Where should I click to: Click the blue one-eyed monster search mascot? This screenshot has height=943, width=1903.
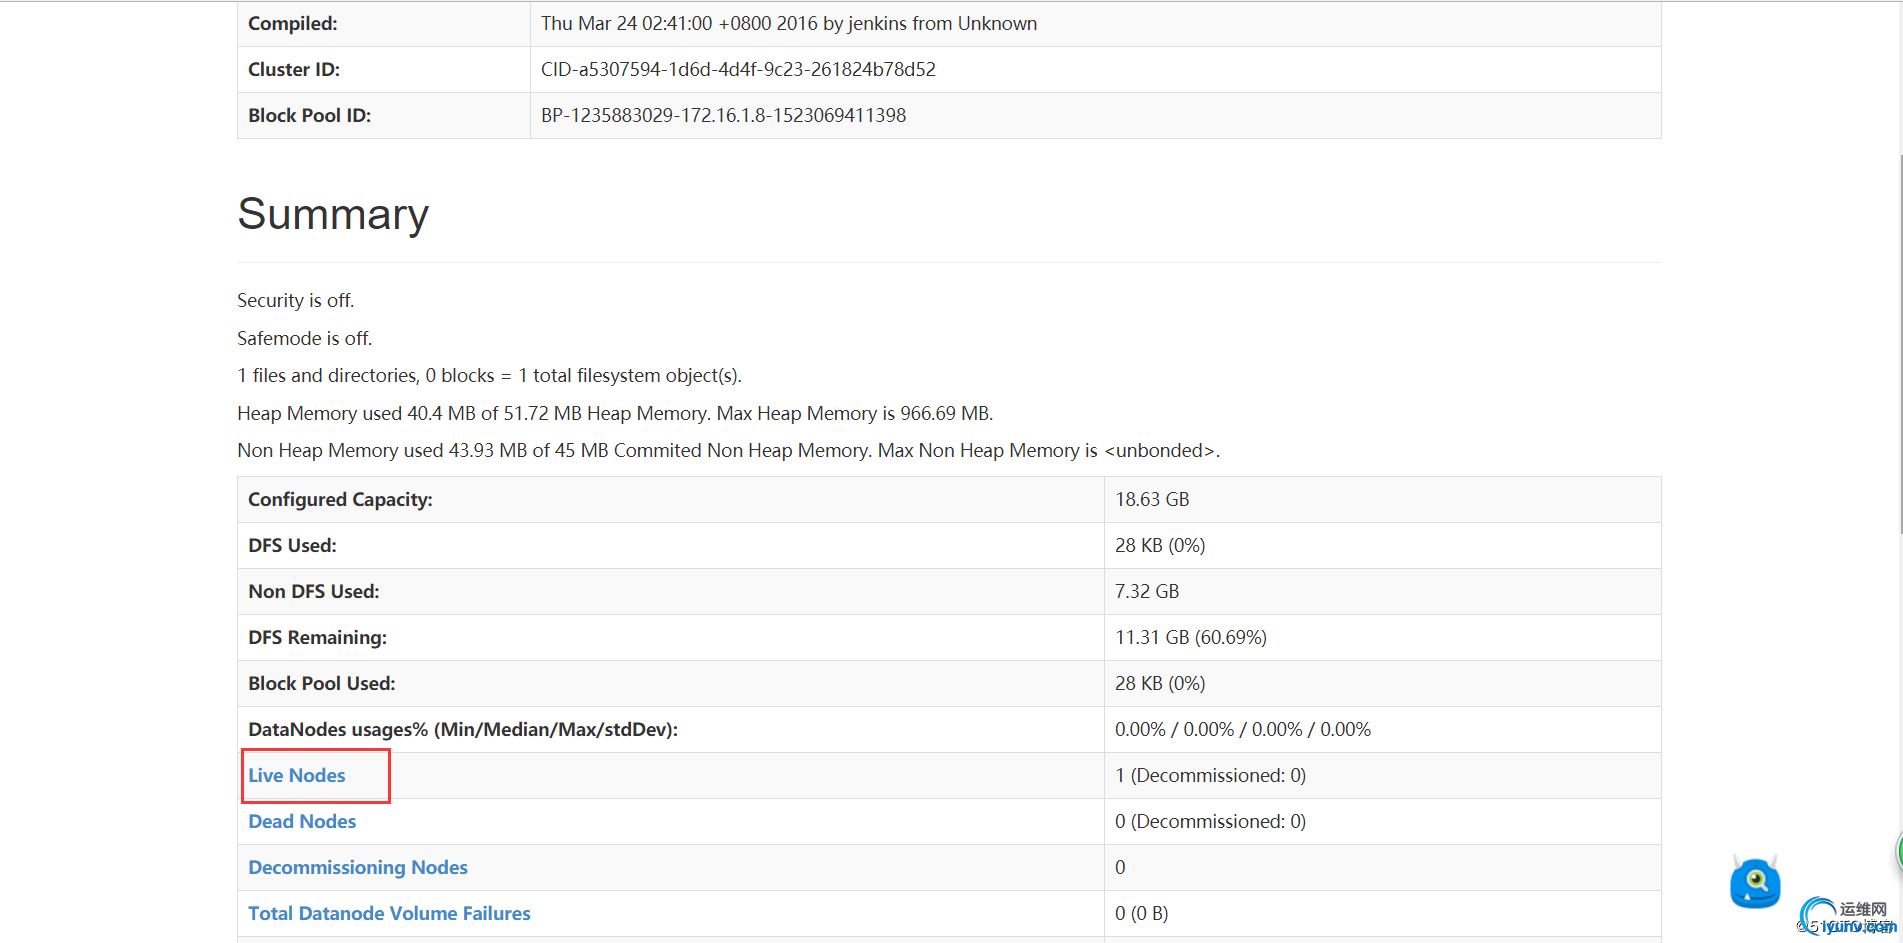pyautogui.click(x=1755, y=882)
